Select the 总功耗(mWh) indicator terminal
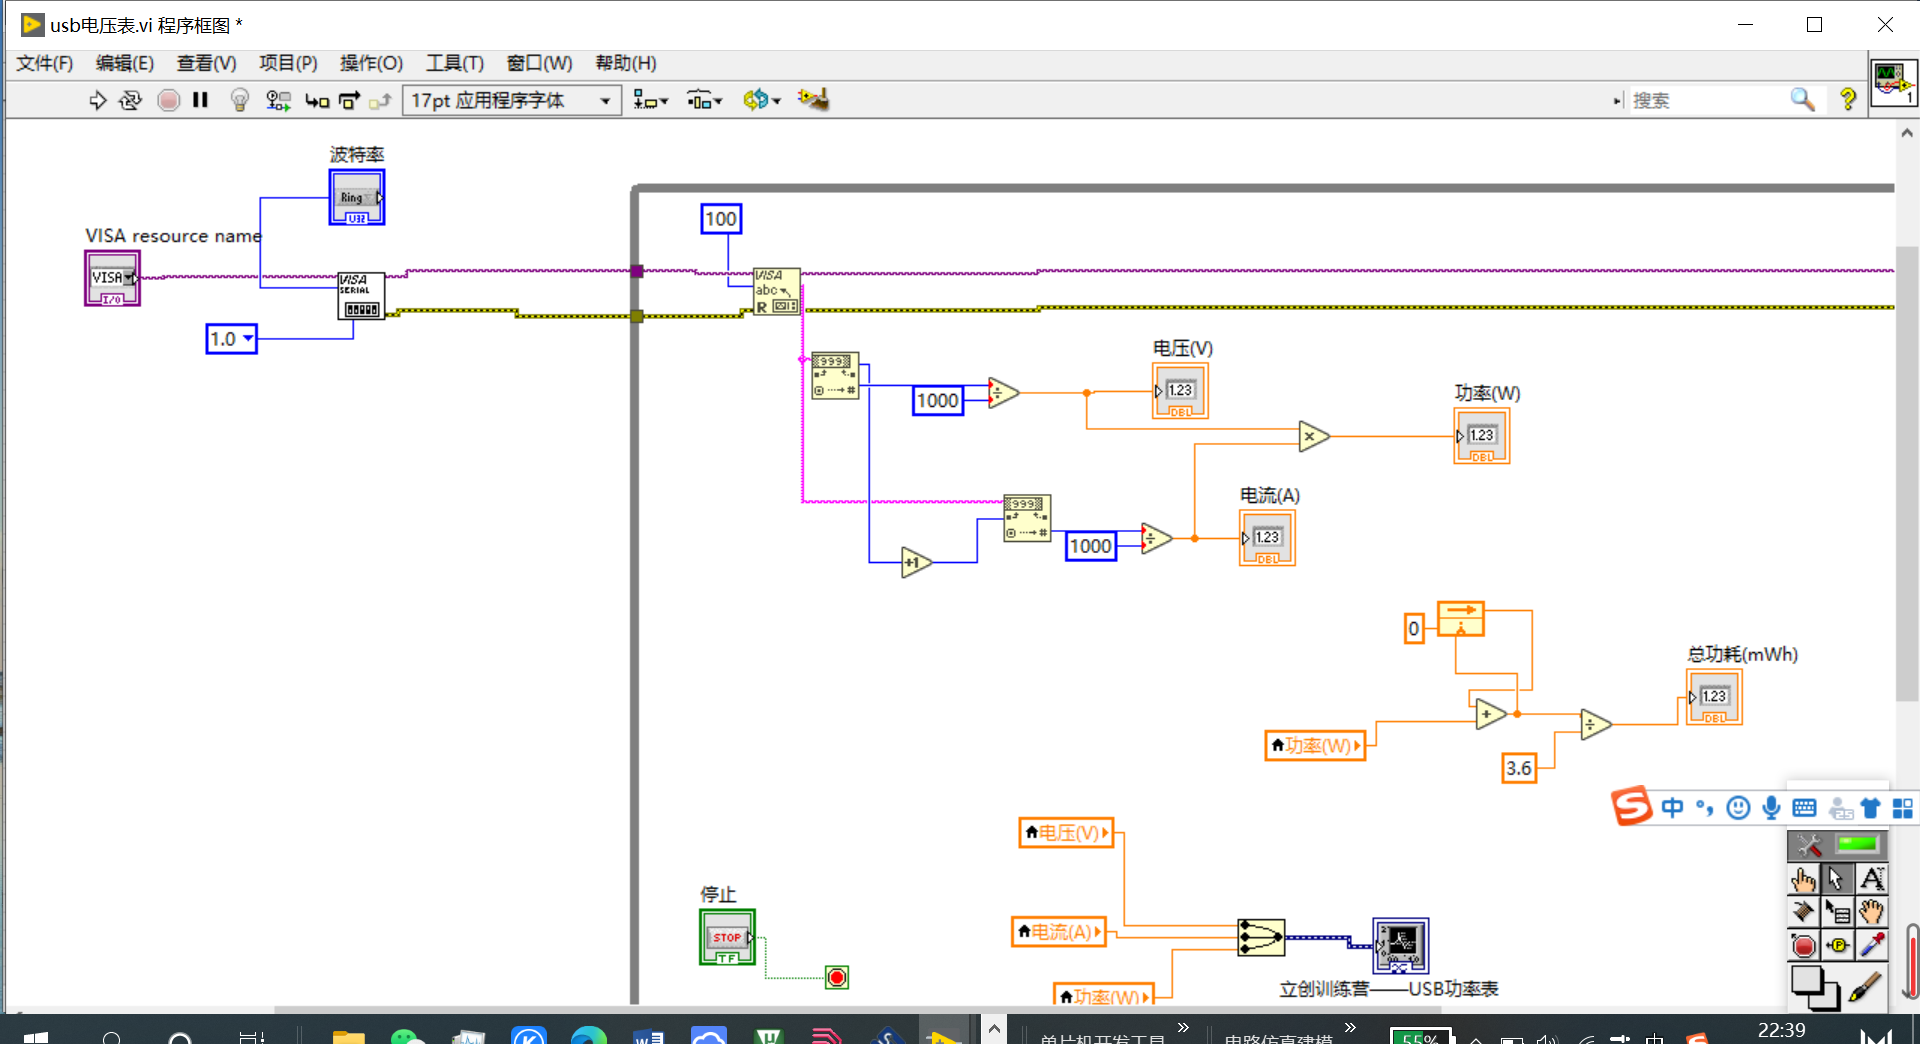 pos(1714,697)
